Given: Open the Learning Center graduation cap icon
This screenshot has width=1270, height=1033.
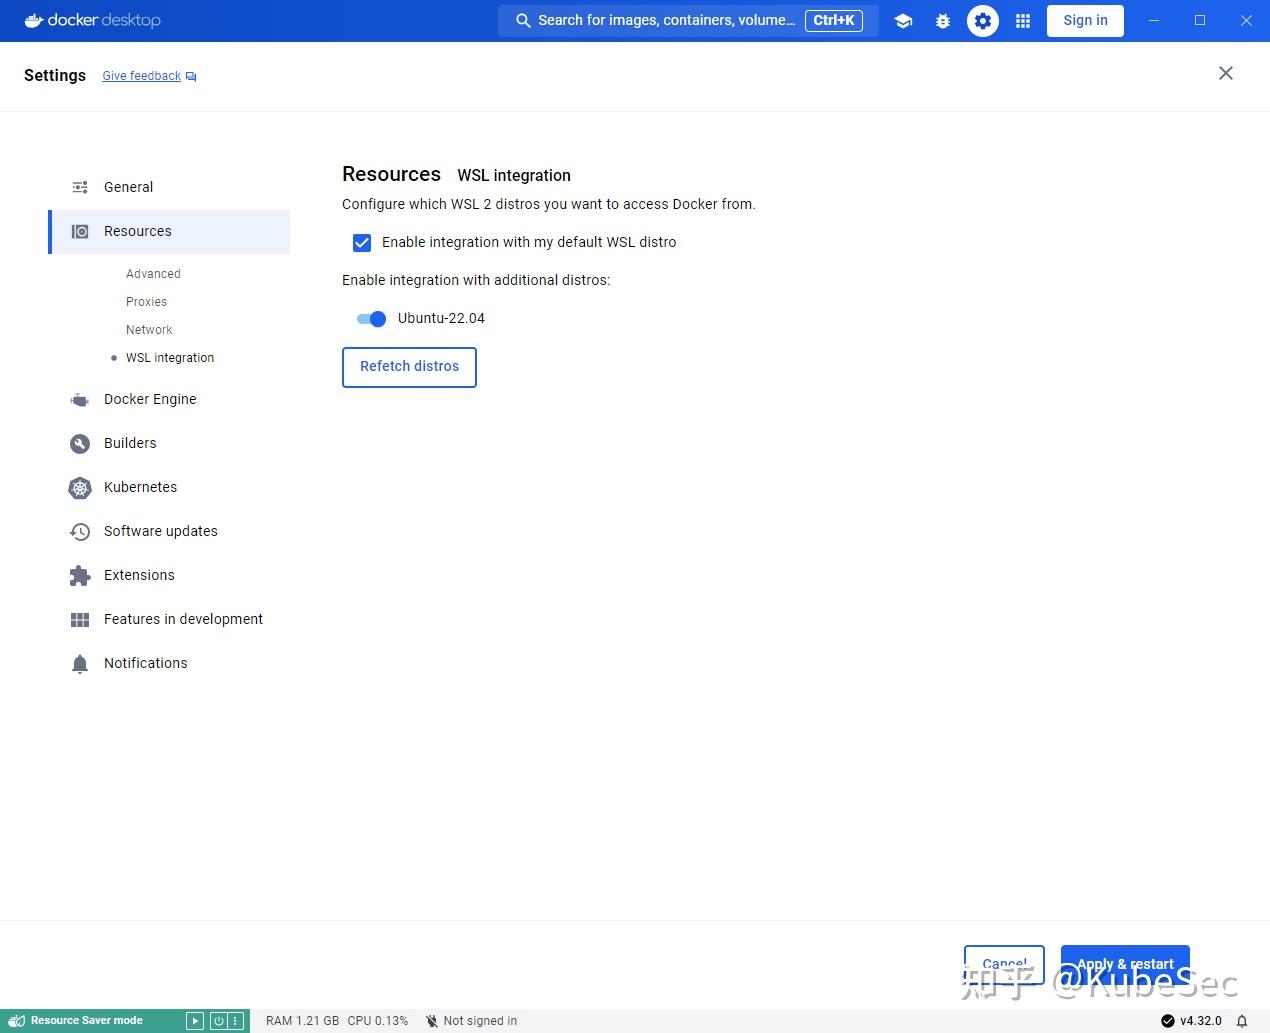Looking at the screenshot, I should pyautogui.click(x=903, y=20).
